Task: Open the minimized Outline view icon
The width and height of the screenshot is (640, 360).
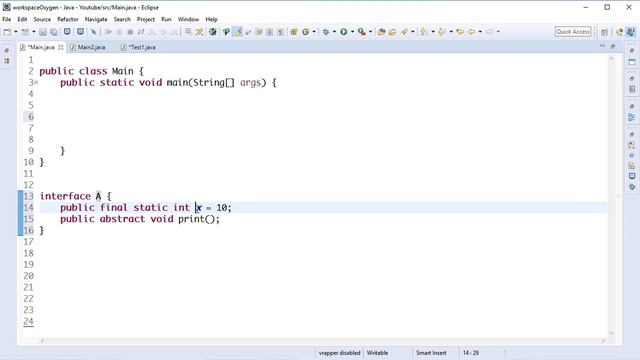Action: tap(632, 118)
